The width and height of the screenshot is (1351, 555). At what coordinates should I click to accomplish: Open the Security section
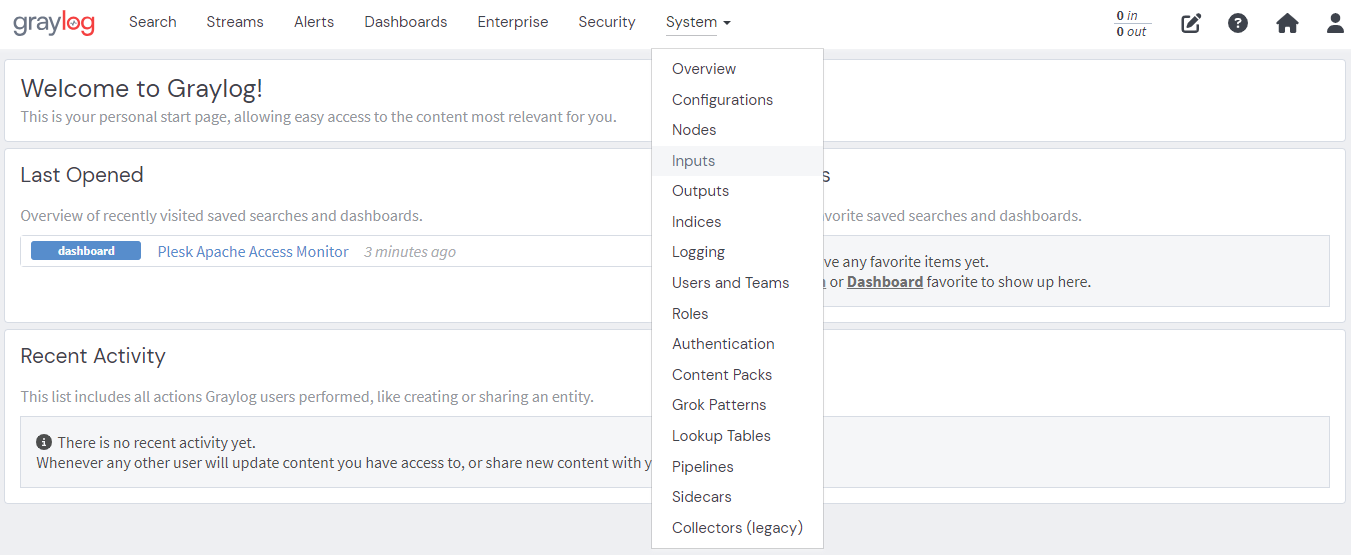[x=607, y=22]
